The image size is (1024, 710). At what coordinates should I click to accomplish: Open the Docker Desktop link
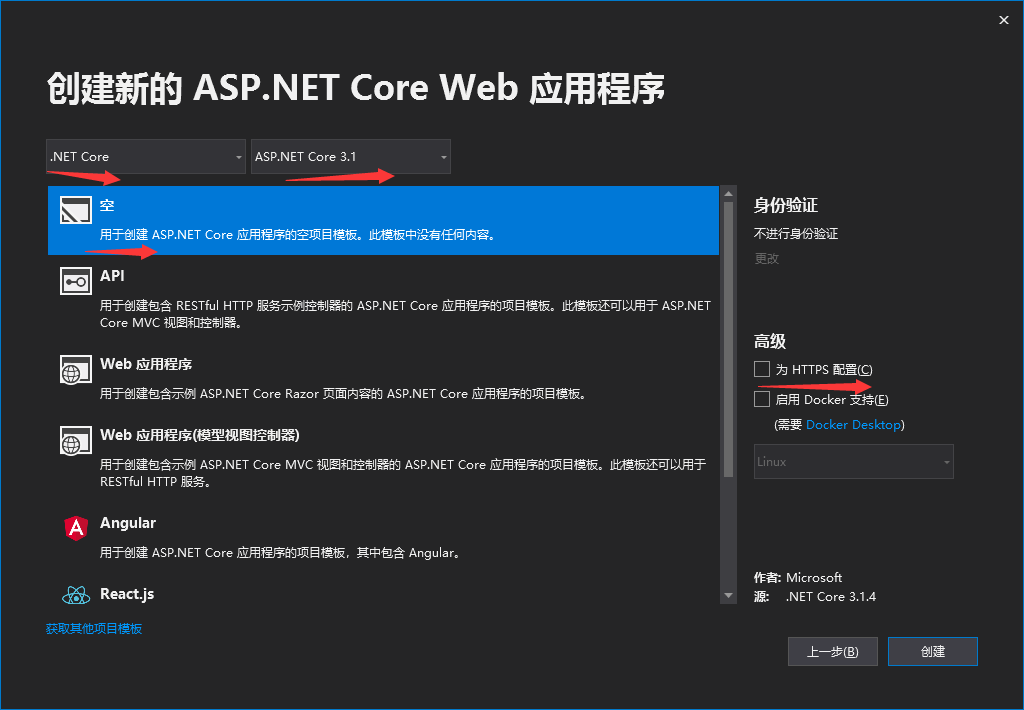pos(854,425)
